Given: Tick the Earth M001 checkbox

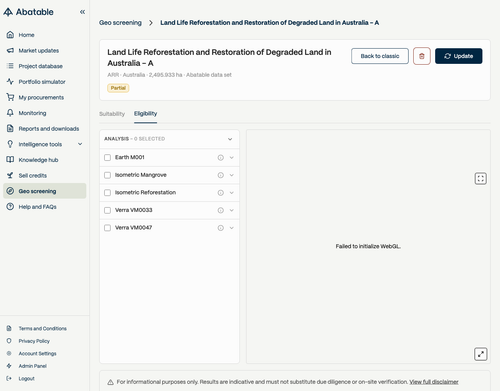Looking at the screenshot, I should point(107,157).
